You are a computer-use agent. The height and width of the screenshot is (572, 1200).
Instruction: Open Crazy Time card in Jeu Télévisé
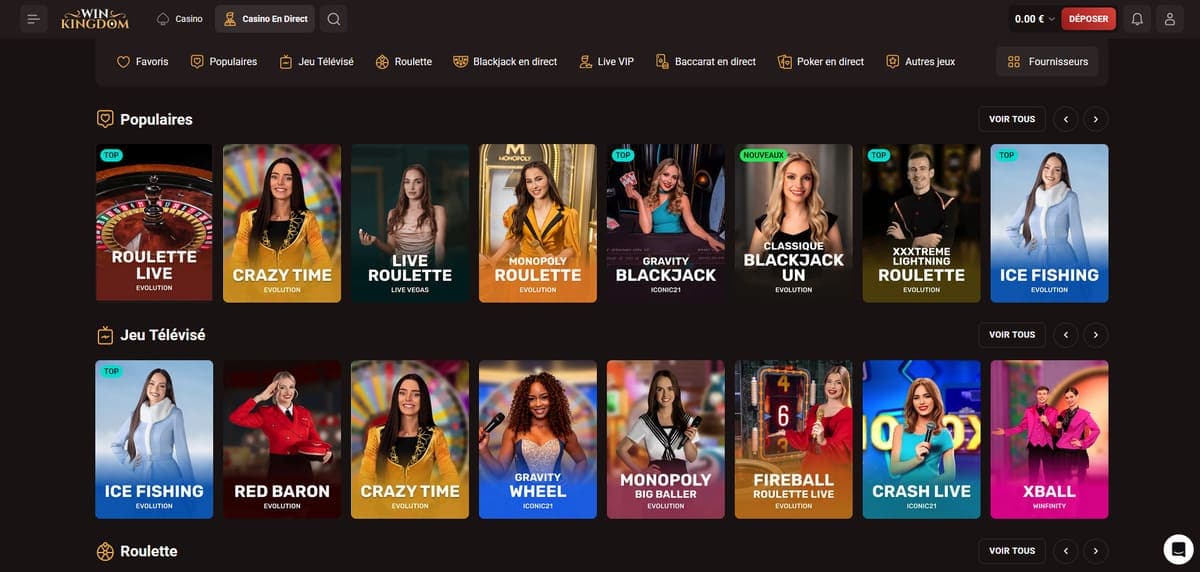click(x=410, y=439)
